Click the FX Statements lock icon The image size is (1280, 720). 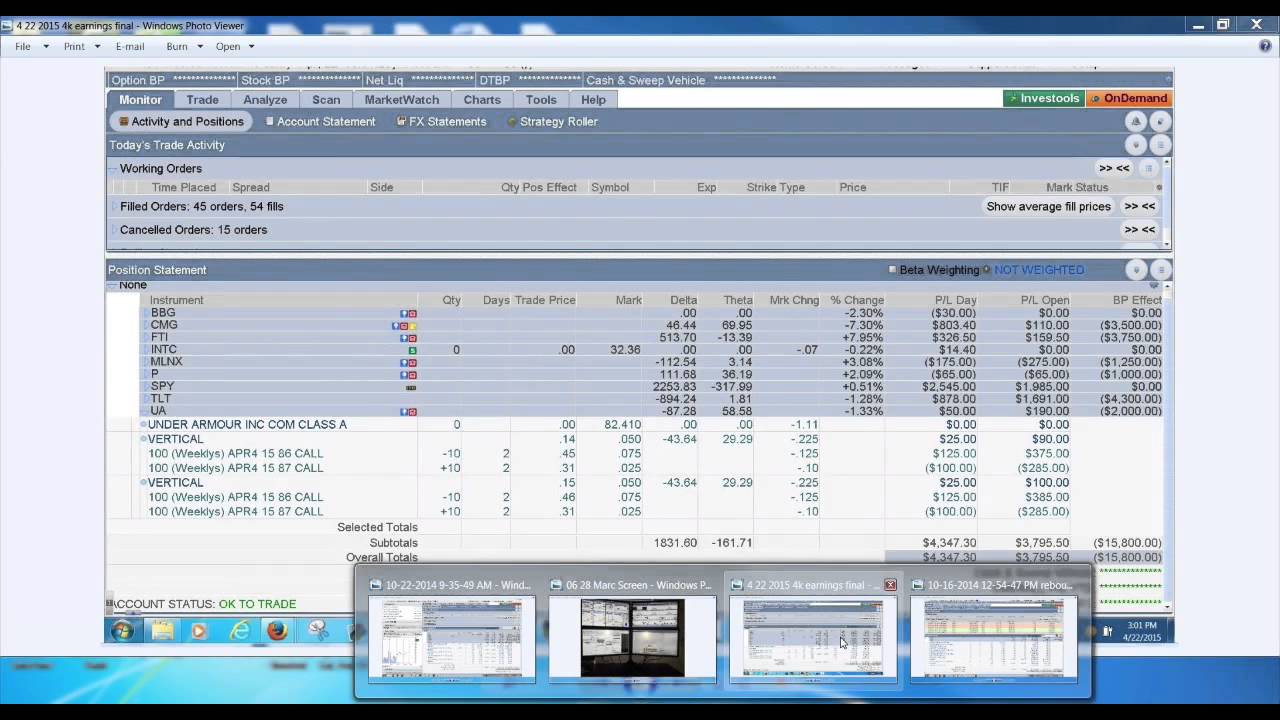pyautogui.click(x=401, y=122)
